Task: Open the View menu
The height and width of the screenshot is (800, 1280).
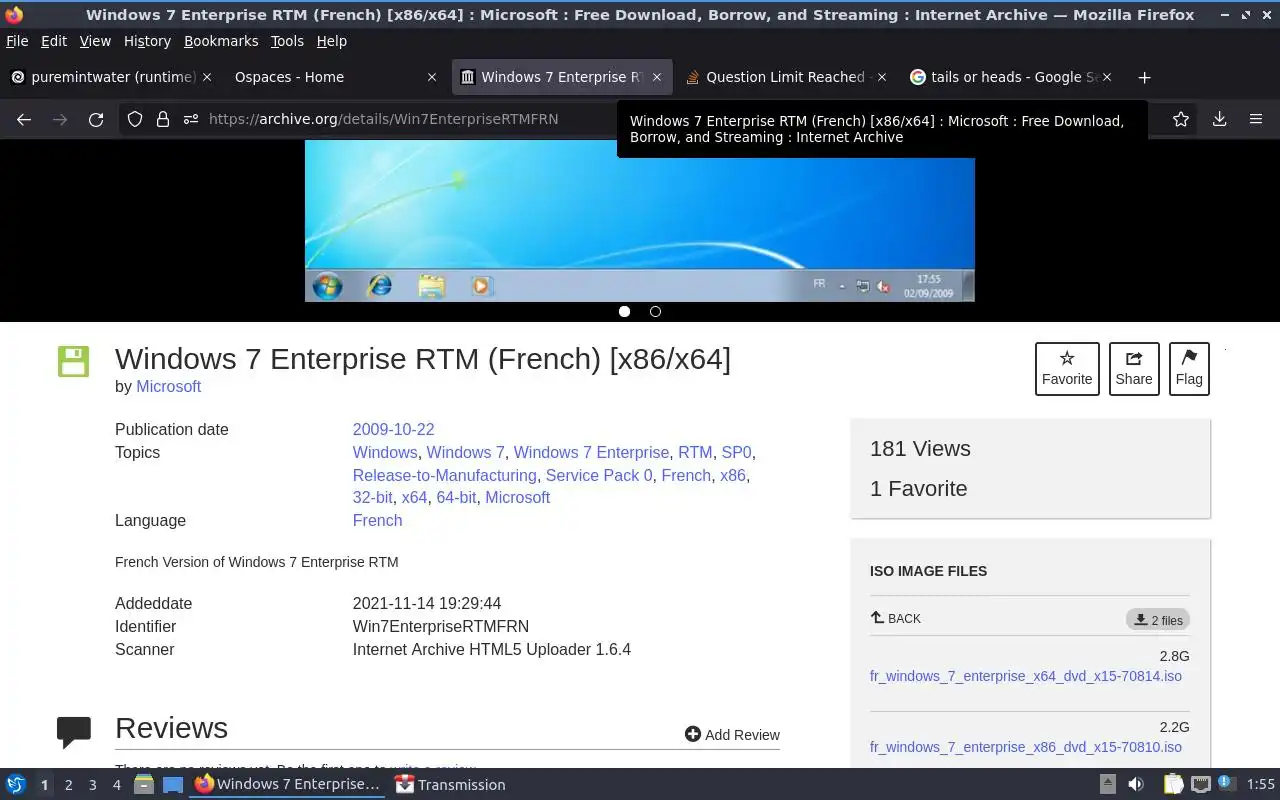Action: point(95,41)
